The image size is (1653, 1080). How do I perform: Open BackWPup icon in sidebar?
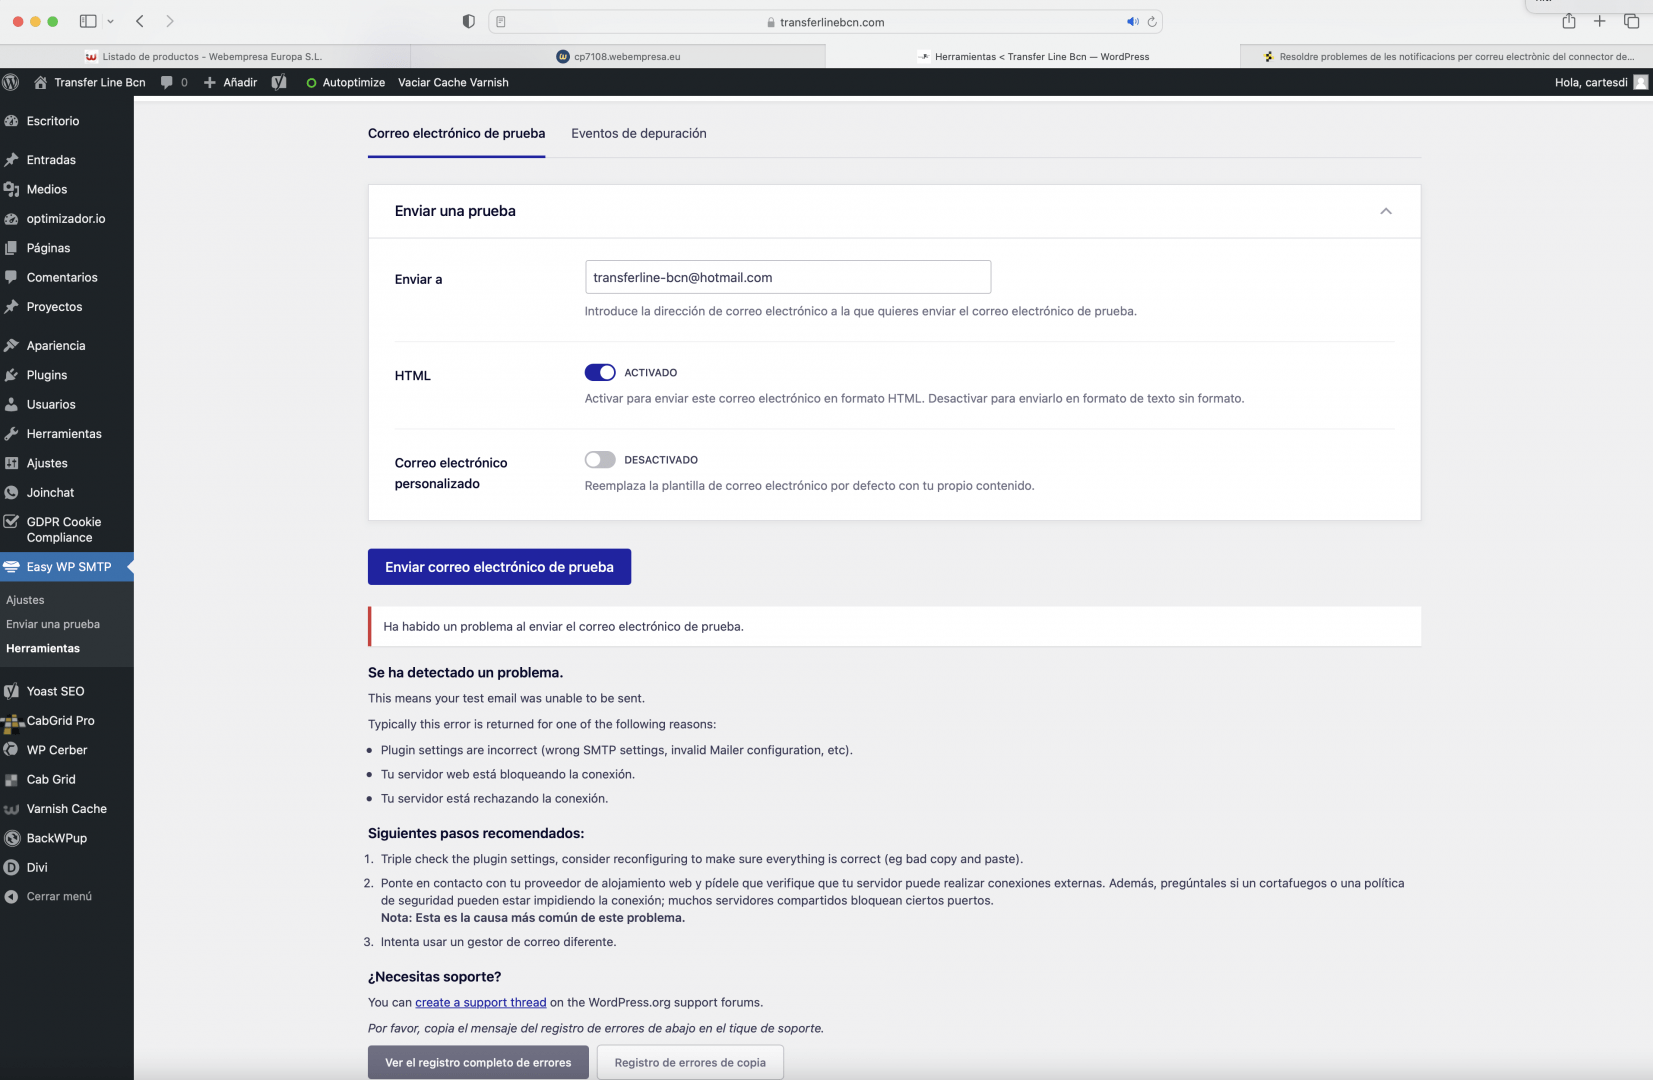point(12,838)
